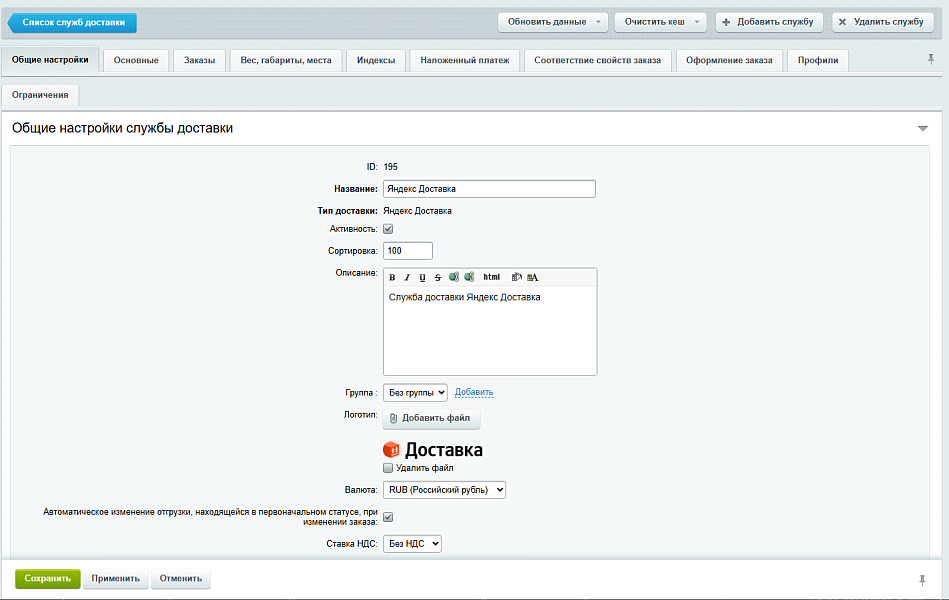949x600 pixels.
Task: Toggle the Активность checkbox
Action: 389,229
